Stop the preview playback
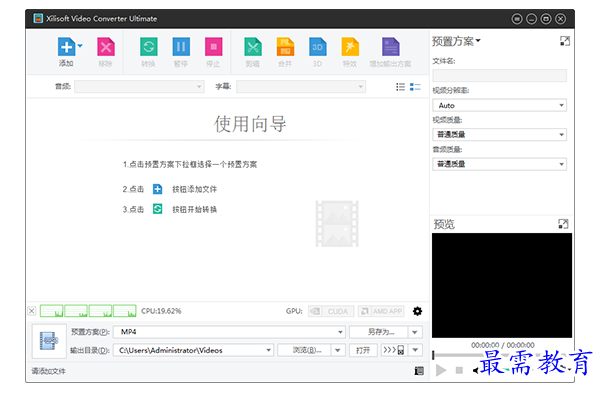The height and width of the screenshot is (394, 601). click(459, 370)
